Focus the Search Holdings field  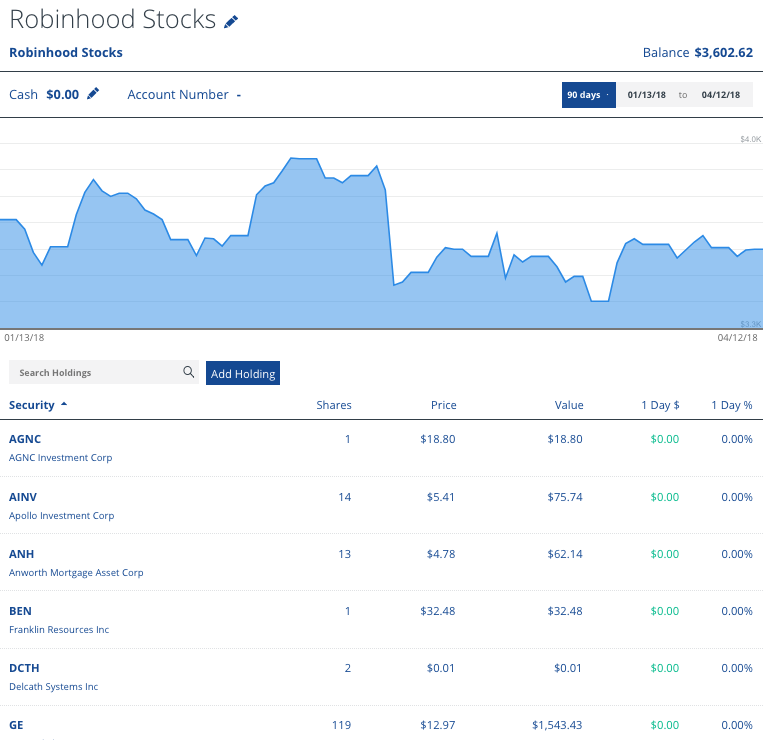104,372
